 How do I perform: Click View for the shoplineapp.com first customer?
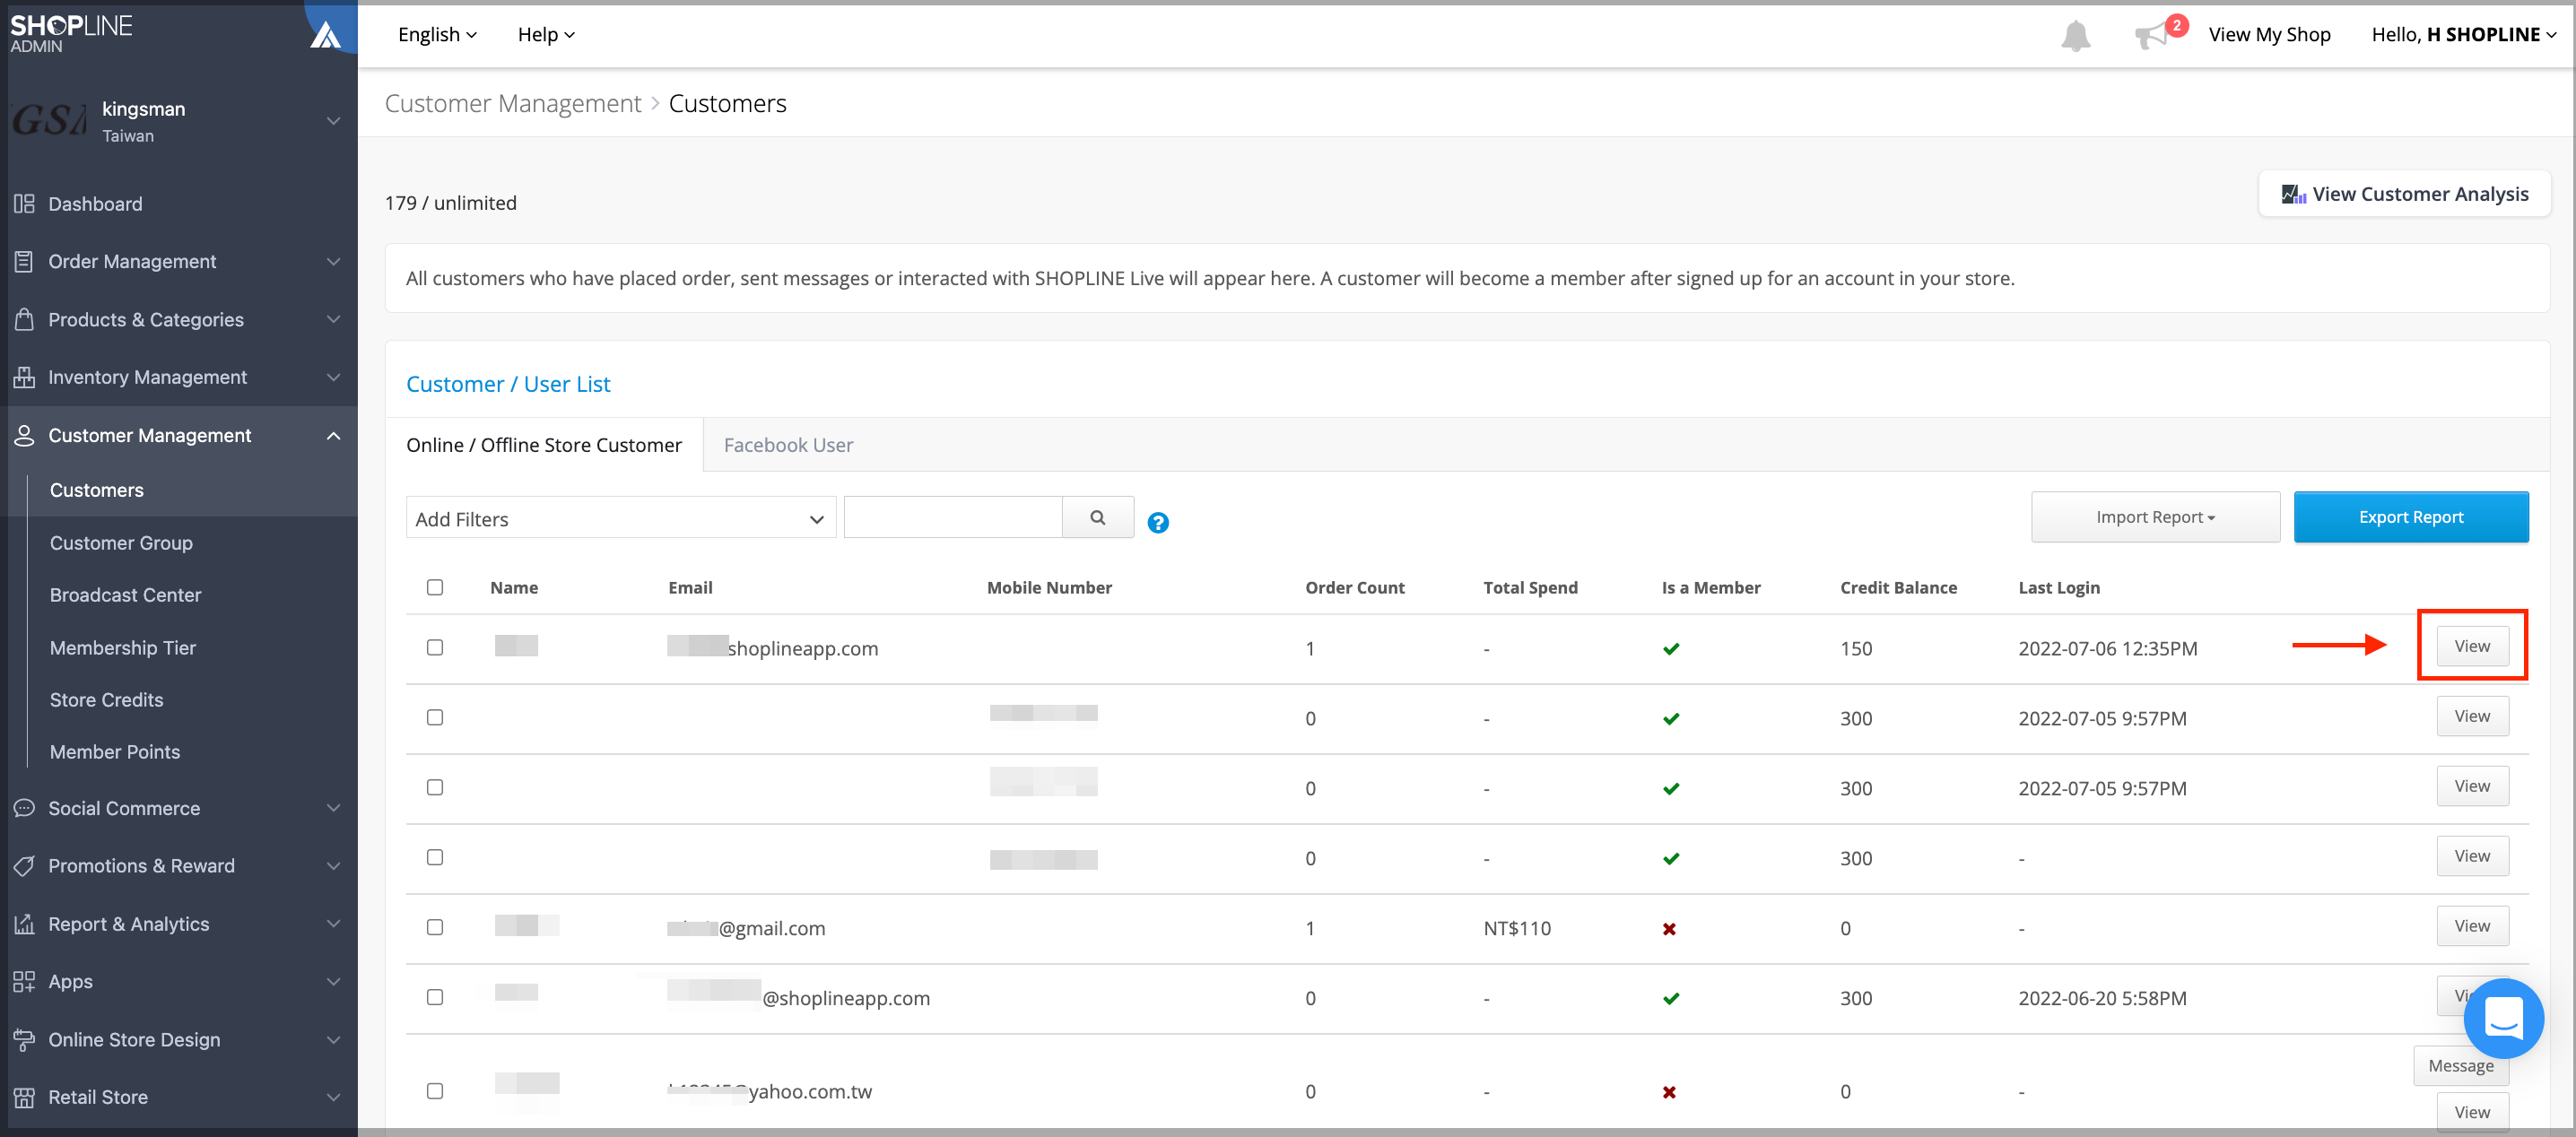[2472, 646]
